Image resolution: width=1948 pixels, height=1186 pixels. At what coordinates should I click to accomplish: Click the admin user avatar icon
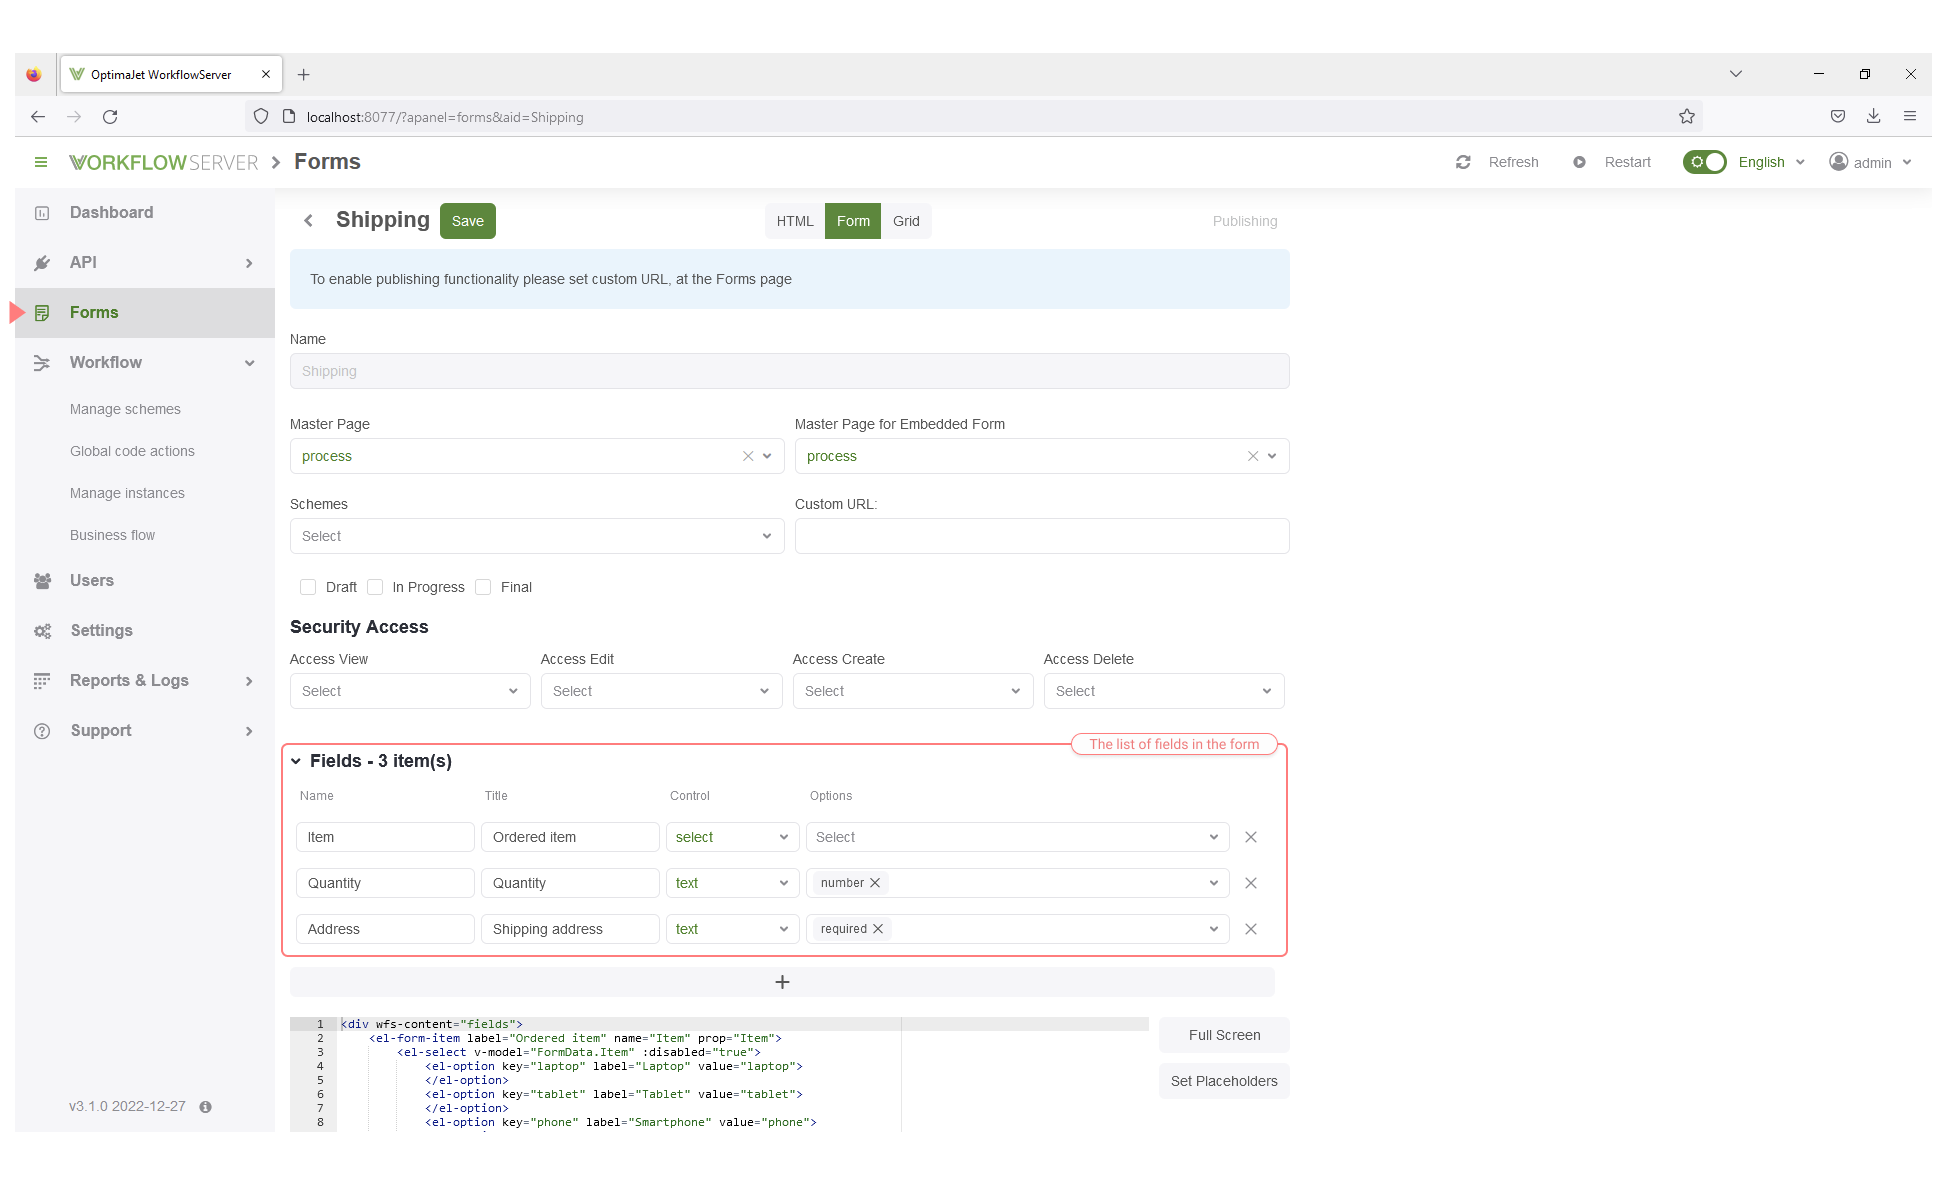point(1838,162)
